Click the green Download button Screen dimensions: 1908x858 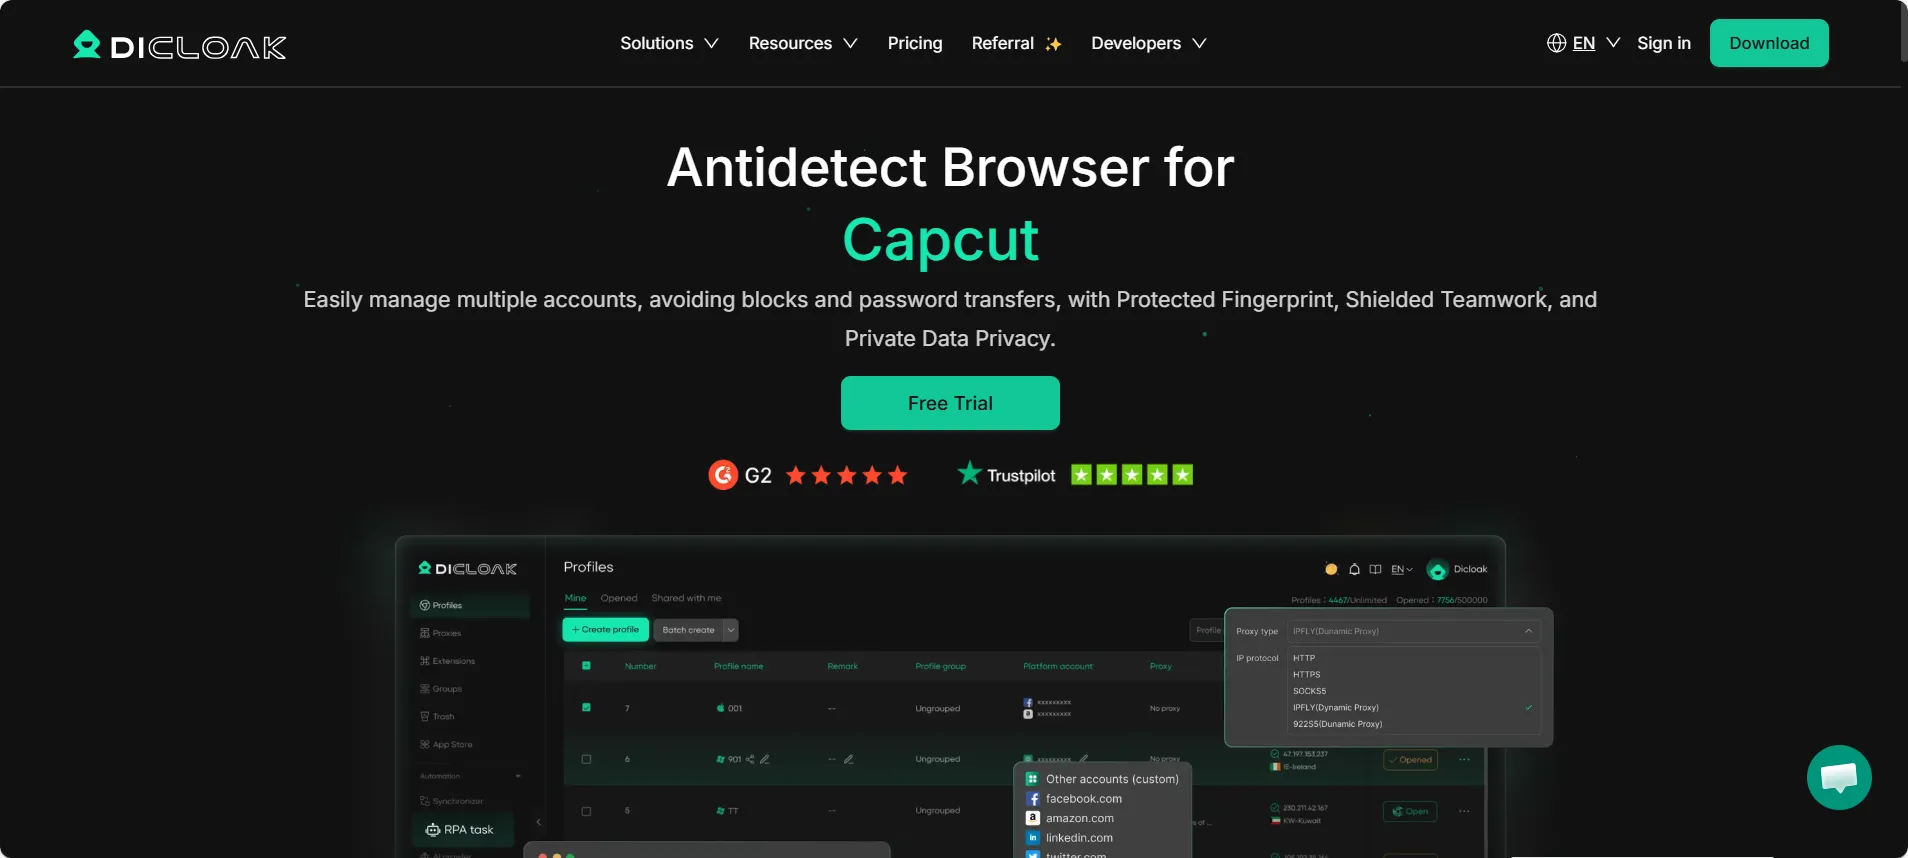pyautogui.click(x=1768, y=43)
